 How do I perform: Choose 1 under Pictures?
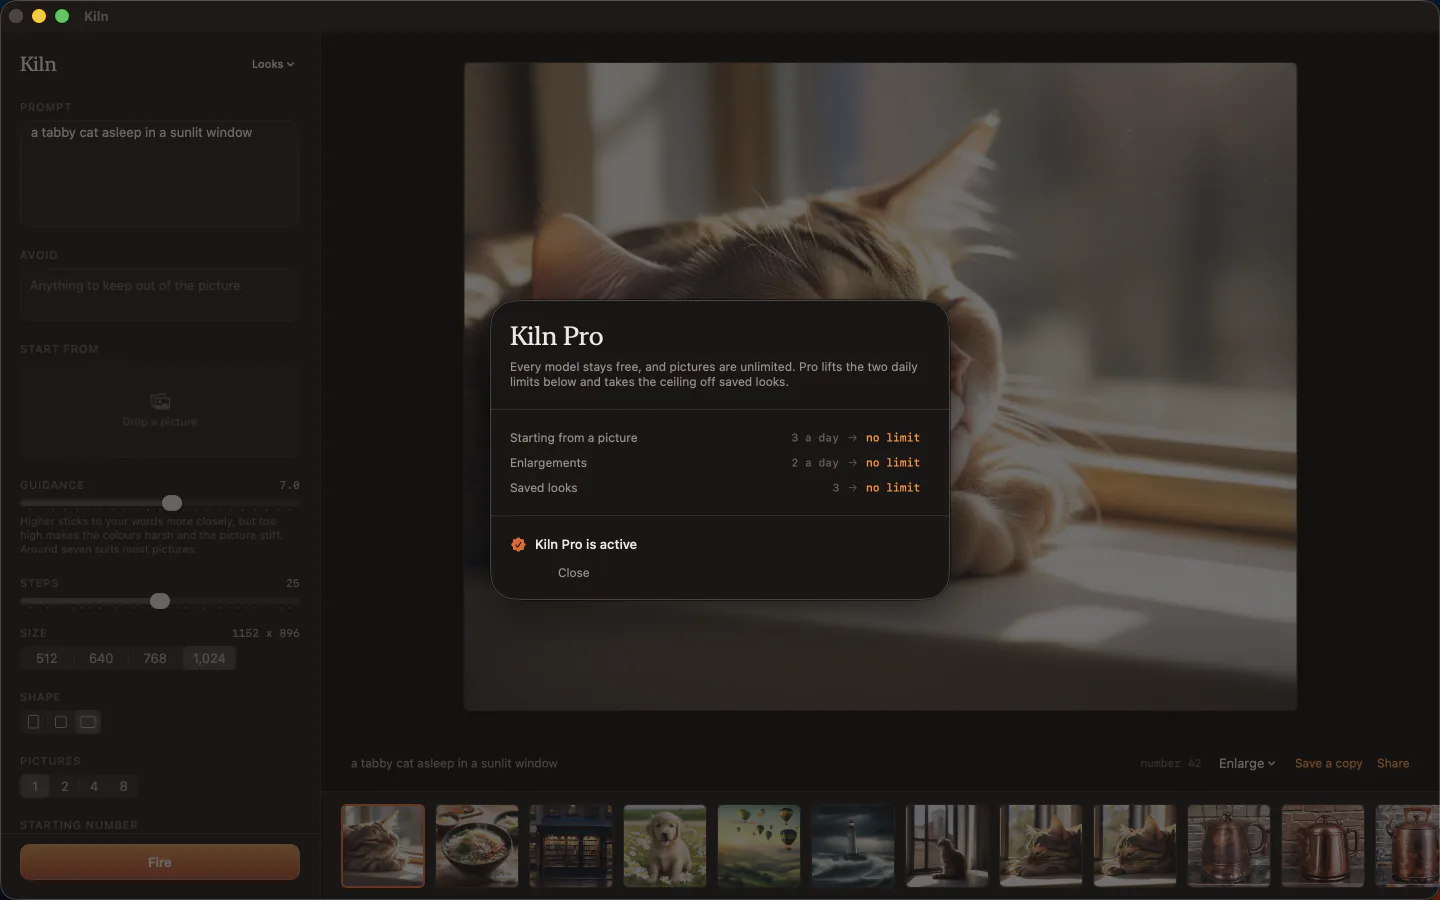(x=35, y=786)
